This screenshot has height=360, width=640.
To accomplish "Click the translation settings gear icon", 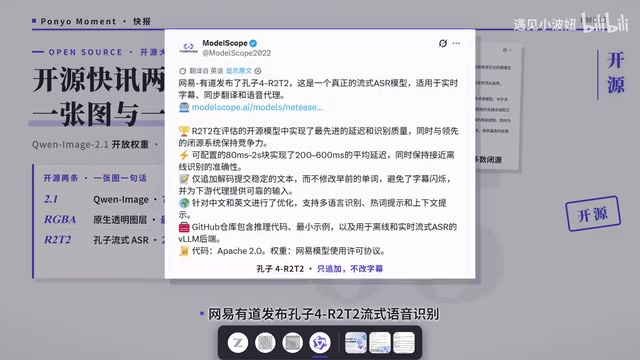I will click(x=258, y=71).
